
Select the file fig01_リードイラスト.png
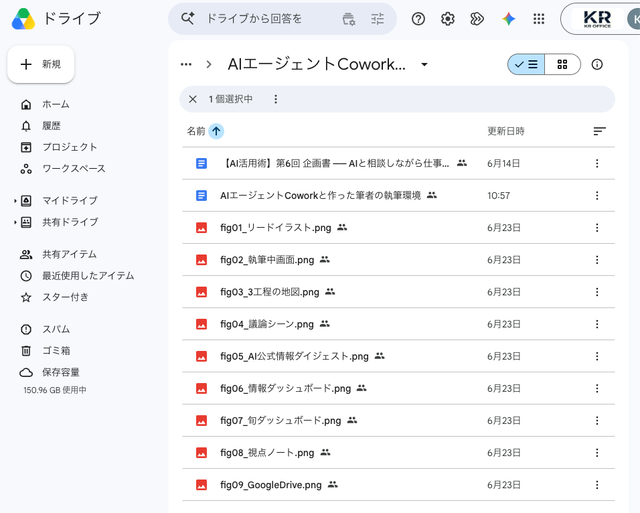click(x=398, y=228)
